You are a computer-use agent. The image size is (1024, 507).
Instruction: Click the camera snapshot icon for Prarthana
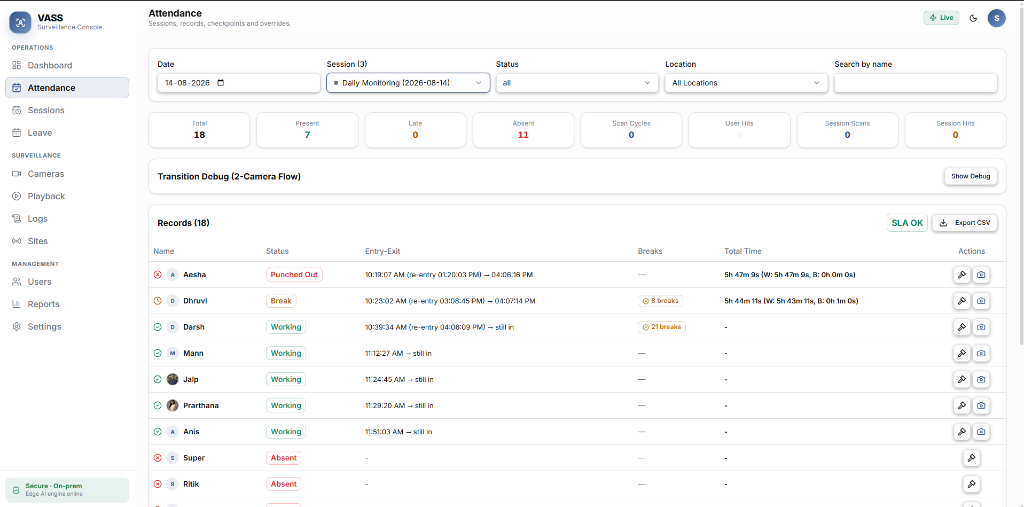point(981,406)
